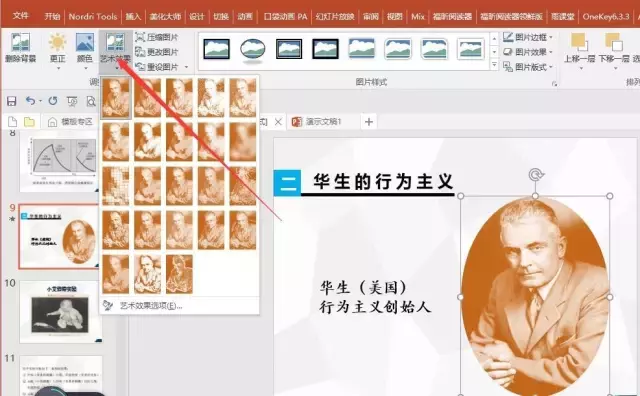Choose second artistic effect in first row
This screenshot has height=396, width=640.
[147, 98]
